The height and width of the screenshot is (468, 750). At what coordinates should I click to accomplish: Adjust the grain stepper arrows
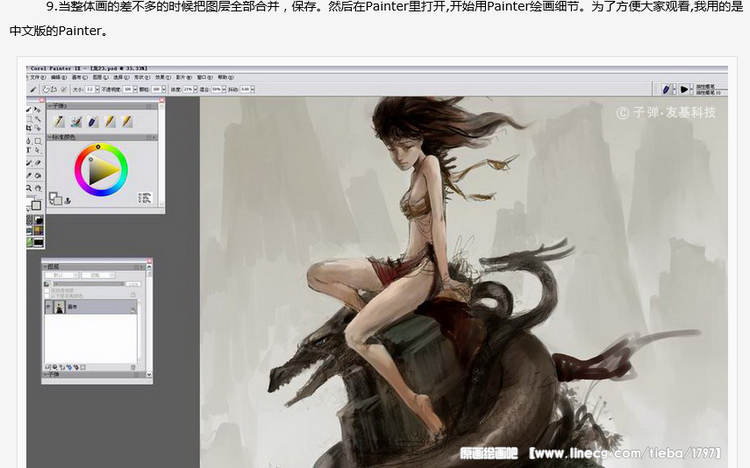(x=164, y=89)
